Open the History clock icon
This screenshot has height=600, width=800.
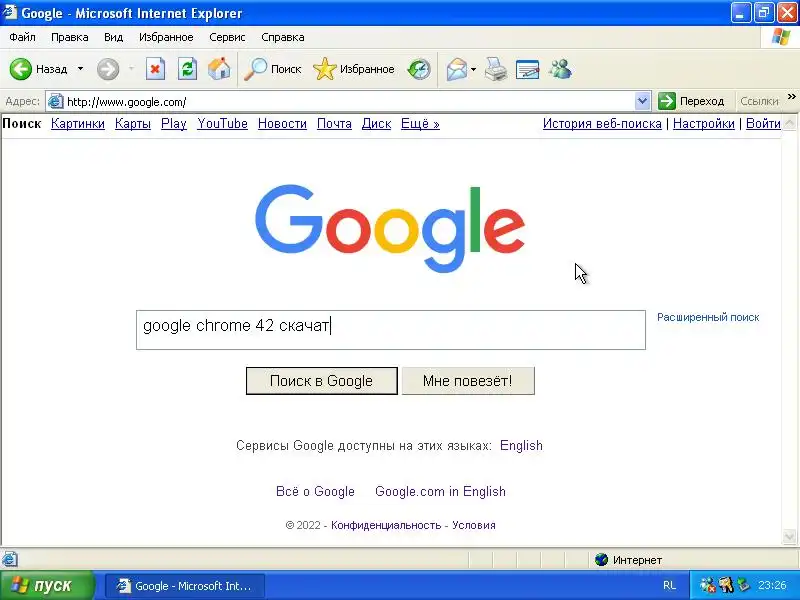[x=419, y=69]
